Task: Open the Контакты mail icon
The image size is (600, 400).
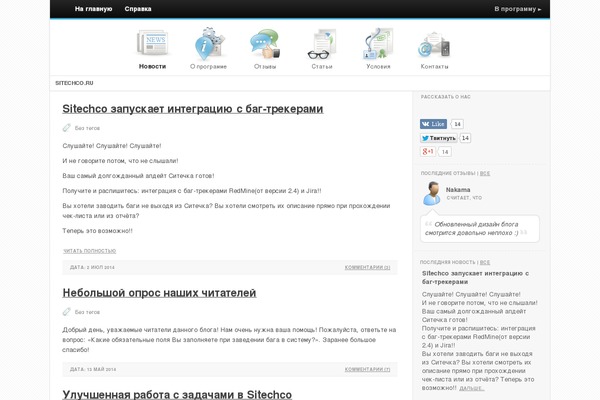Action: (x=434, y=45)
